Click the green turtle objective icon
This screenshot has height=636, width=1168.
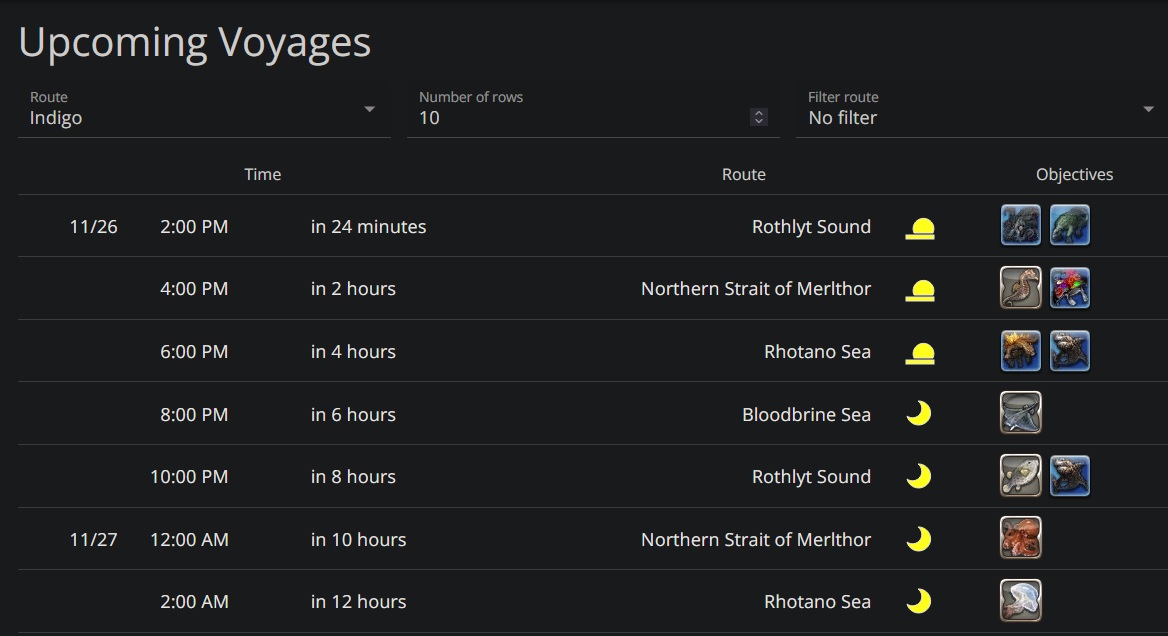point(1070,226)
